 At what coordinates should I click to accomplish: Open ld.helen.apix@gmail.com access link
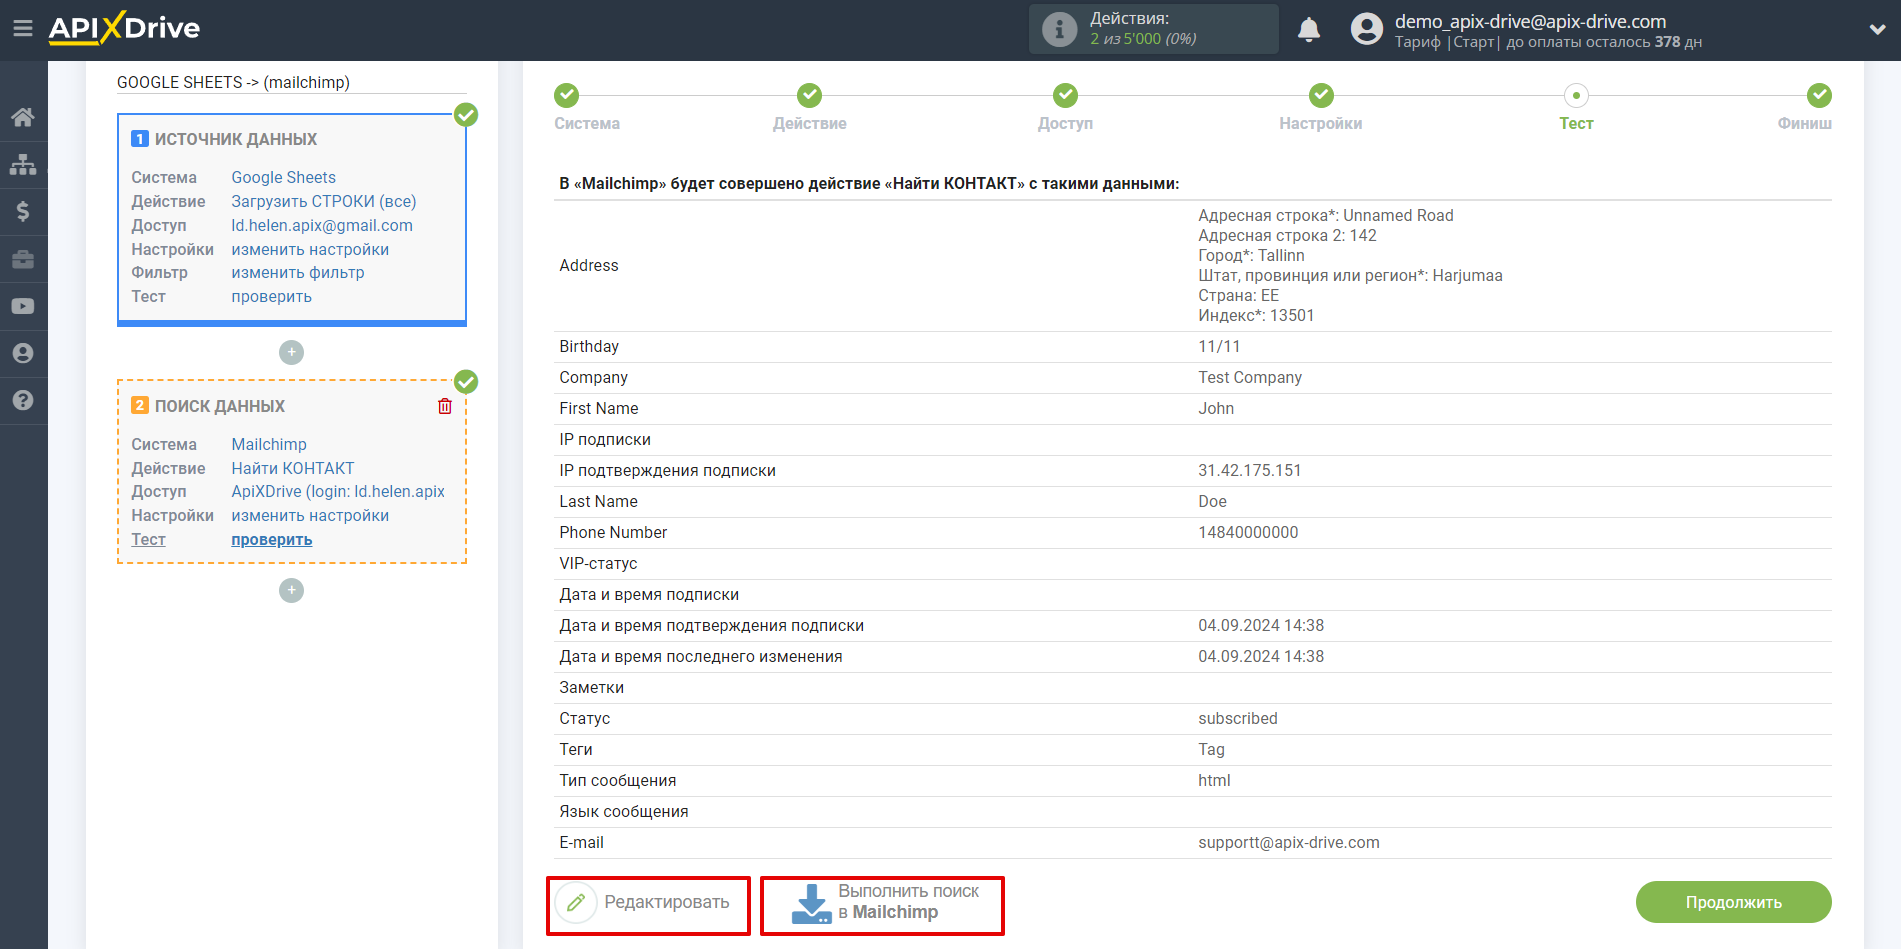pyautogui.click(x=322, y=225)
